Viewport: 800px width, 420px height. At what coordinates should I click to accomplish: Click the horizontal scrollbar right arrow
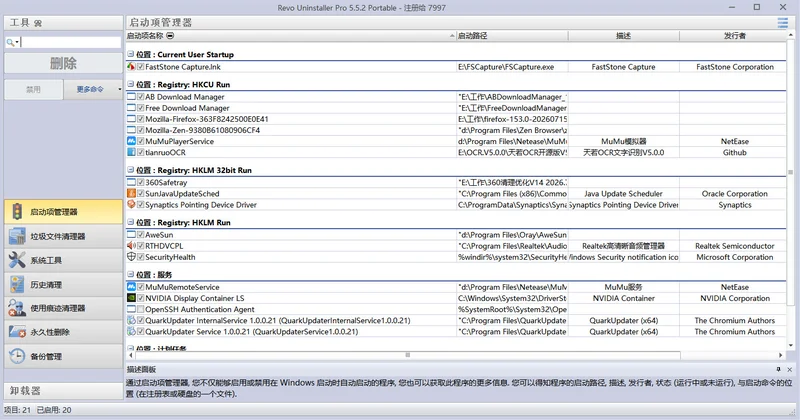tap(781, 355)
